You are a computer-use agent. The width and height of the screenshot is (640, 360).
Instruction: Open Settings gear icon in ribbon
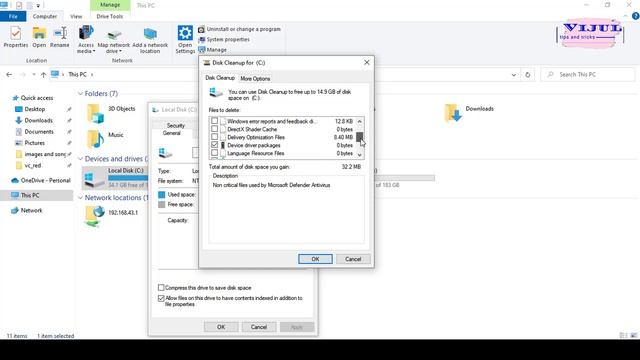pyautogui.click(x=185, y=39)
